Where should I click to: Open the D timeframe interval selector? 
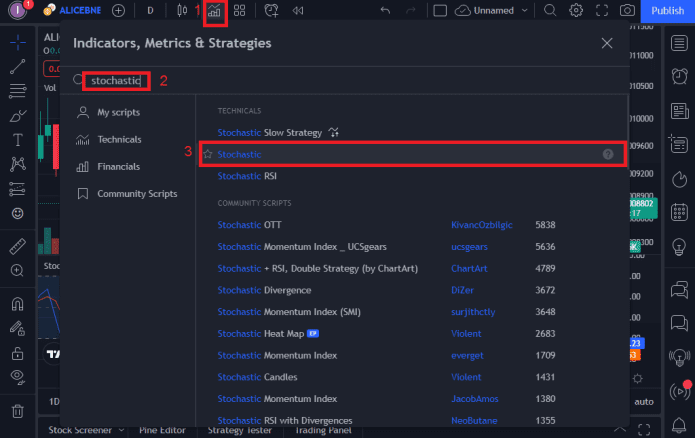click(x=150, y=11)
